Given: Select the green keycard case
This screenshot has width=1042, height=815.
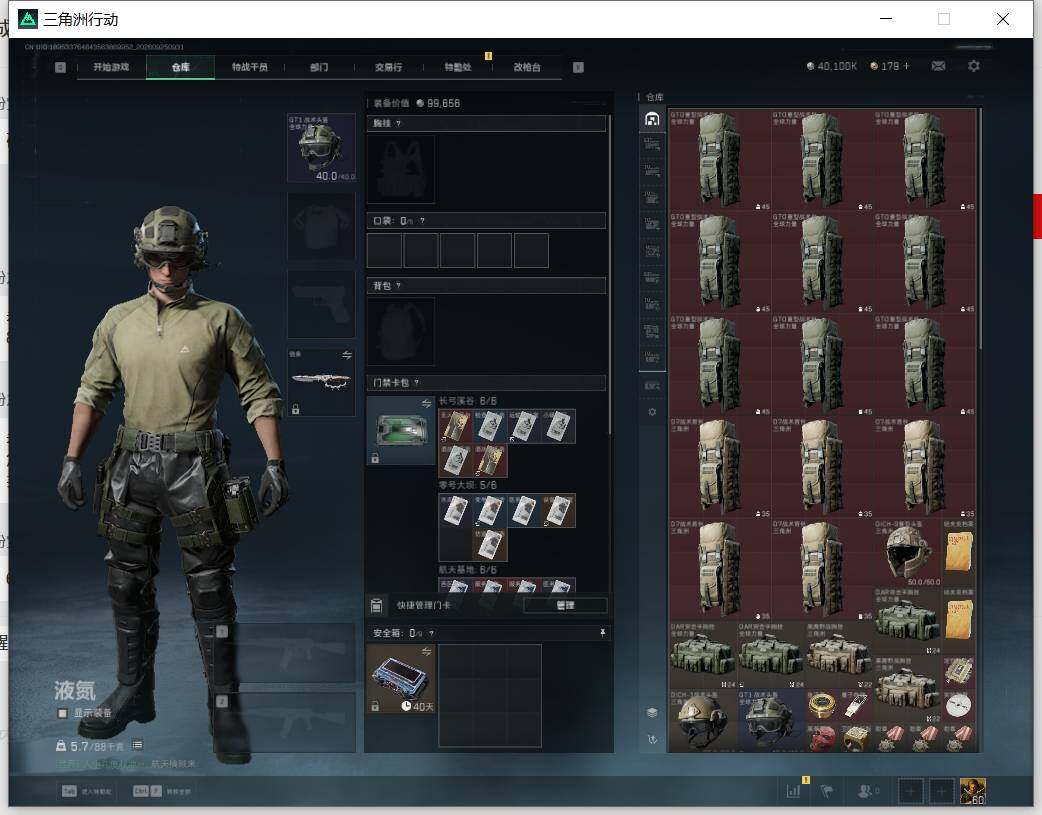Looking at the screenshot, I should pyautogui.click(x=401, y=430).
